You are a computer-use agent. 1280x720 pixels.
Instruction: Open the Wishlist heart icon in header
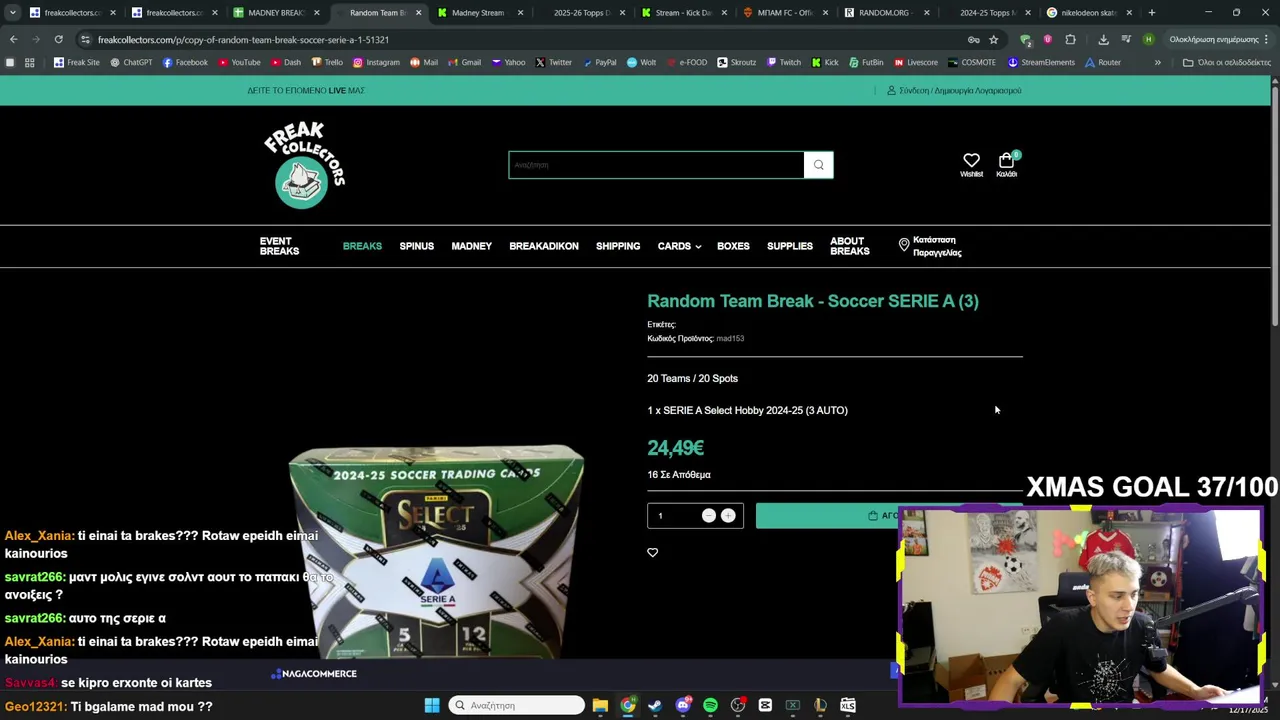pyautogui.click(x=971, y=165)
